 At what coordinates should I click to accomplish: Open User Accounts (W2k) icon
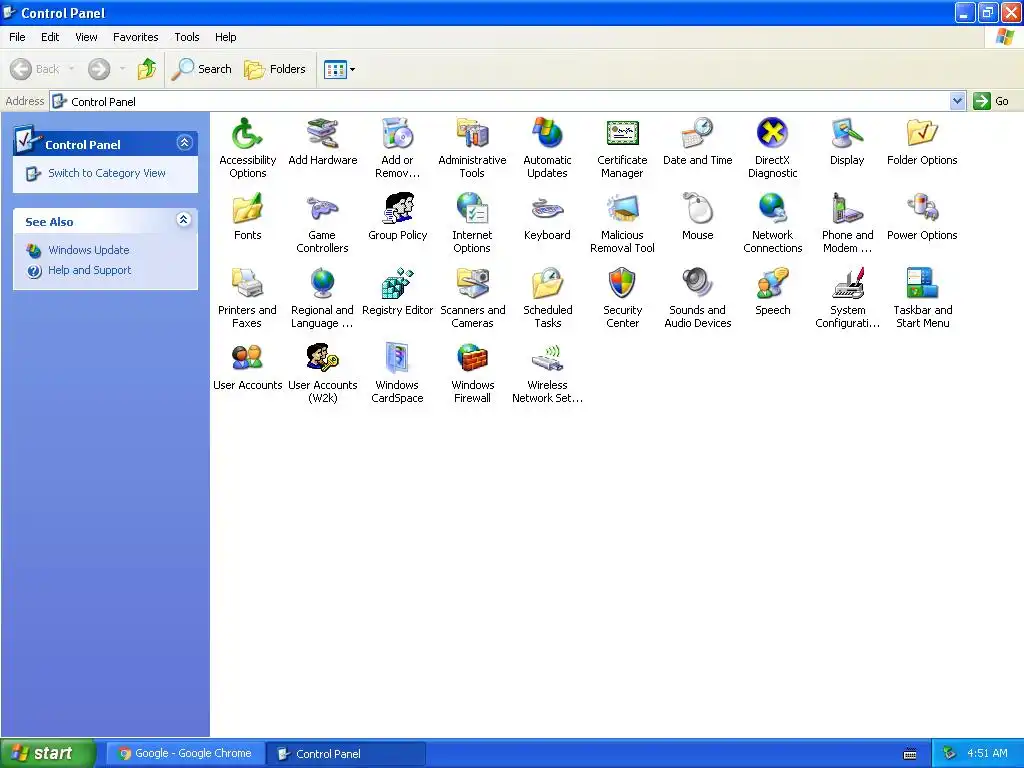coord(323,359)
